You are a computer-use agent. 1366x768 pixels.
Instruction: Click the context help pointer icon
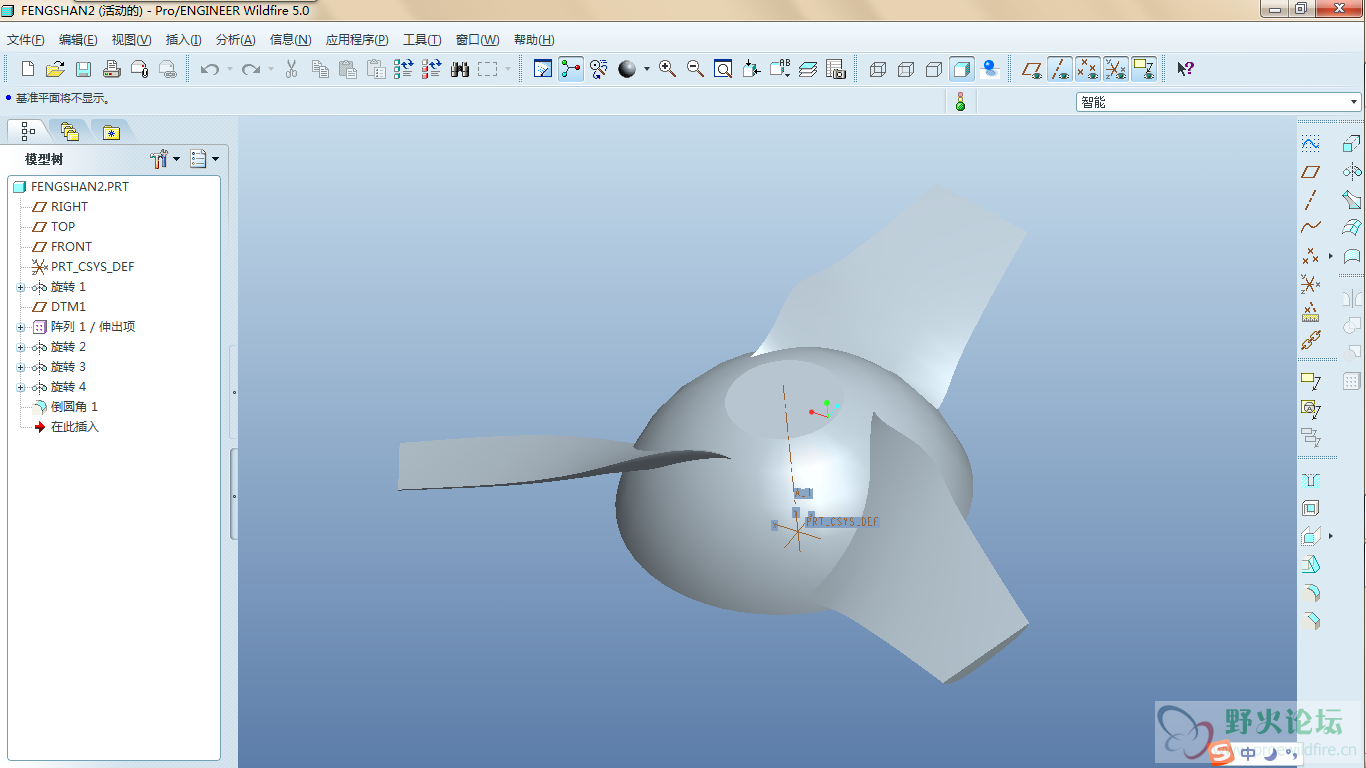point(1185,69)
